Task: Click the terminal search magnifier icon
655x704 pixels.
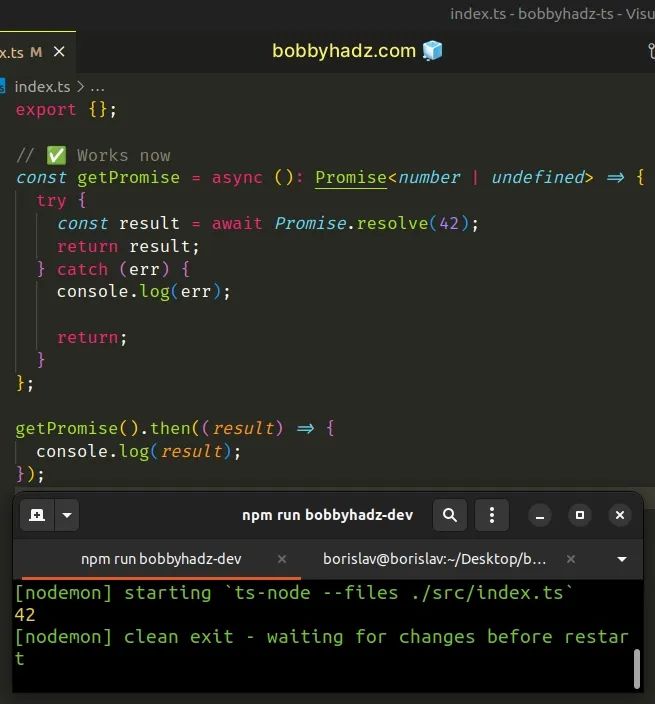Action: click(x=450, y=515)
